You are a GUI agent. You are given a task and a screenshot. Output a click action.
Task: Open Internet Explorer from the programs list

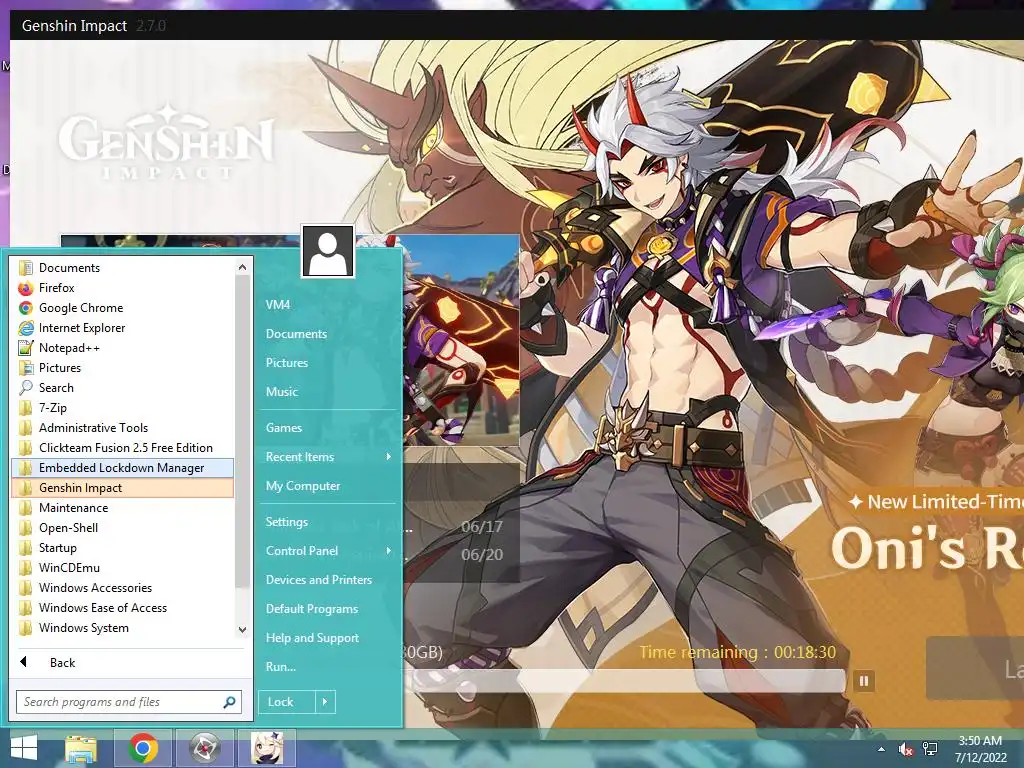pyautogui.click(x=123, y=328)
